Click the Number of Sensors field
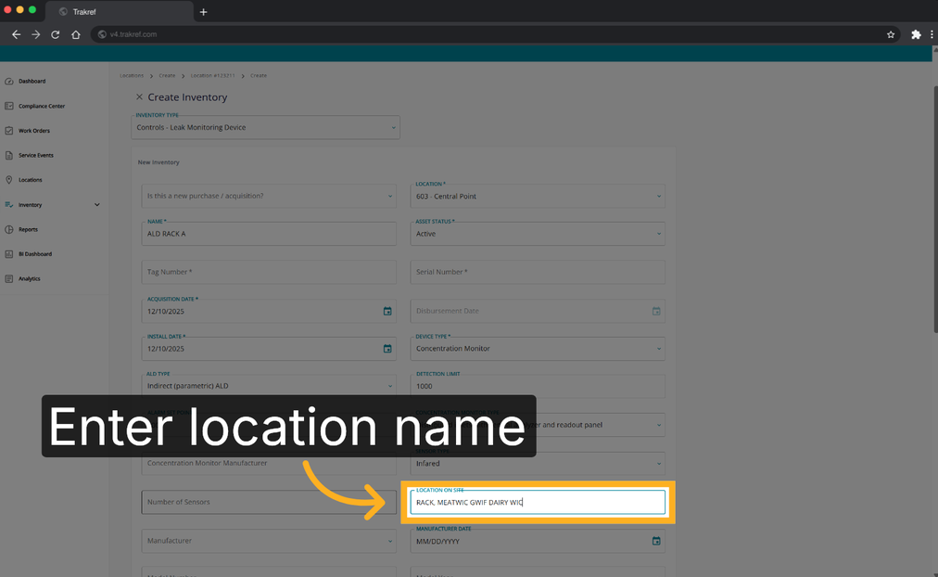 coord(269,502)
